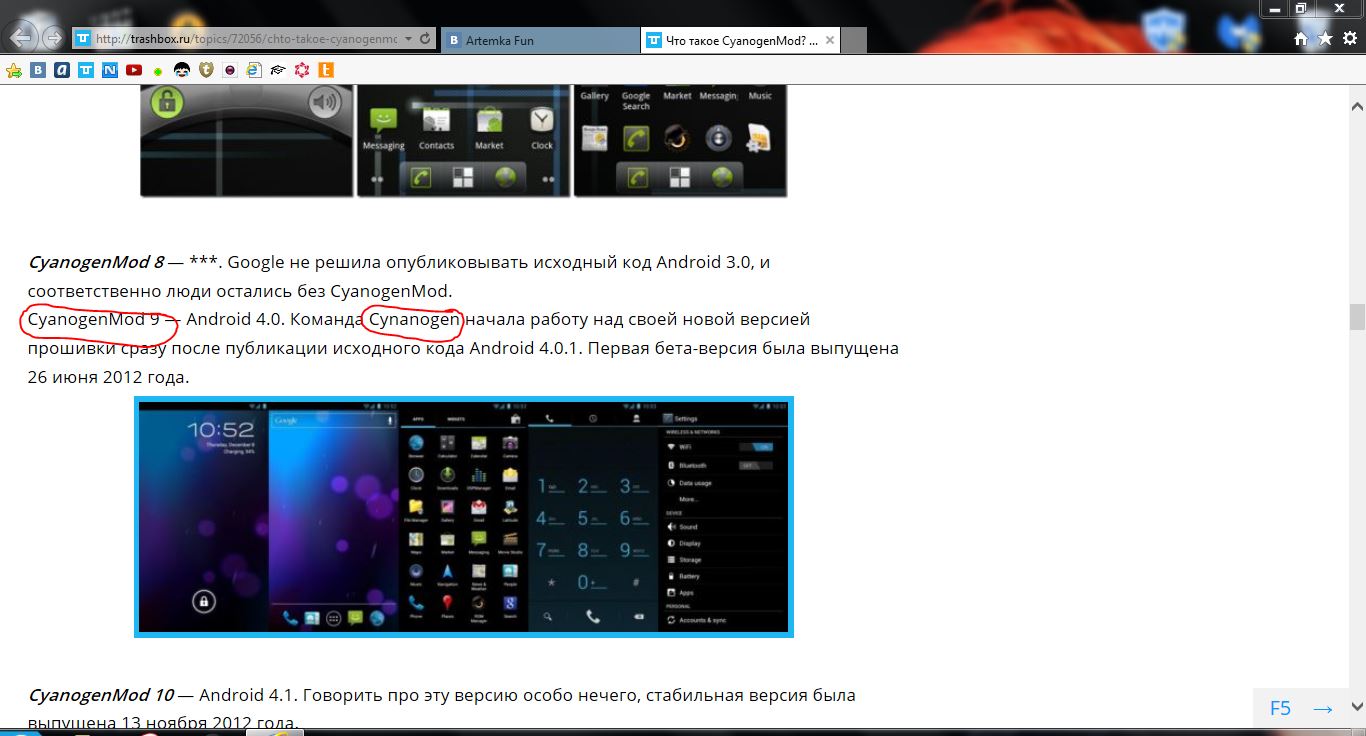Viewport: 1366px width, 736px height.
Task: Open the Internet Explorer 'e' bookmark
Action: coord(254,70)
